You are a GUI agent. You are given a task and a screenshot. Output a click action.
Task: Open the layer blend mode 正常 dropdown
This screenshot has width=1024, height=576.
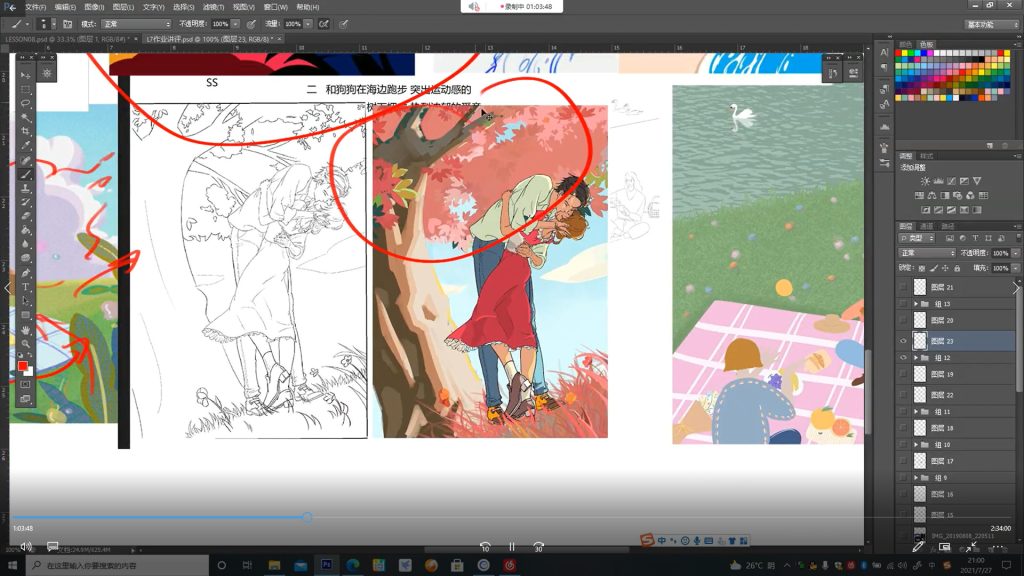pyautogui.click(x=927, y=253)
